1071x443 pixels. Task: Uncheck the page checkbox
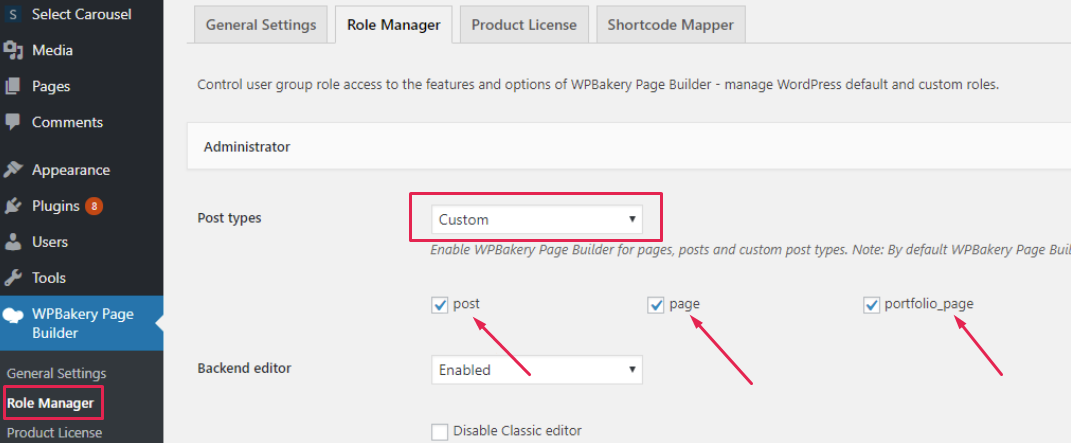pyautogui.click(x=656, y=305)
